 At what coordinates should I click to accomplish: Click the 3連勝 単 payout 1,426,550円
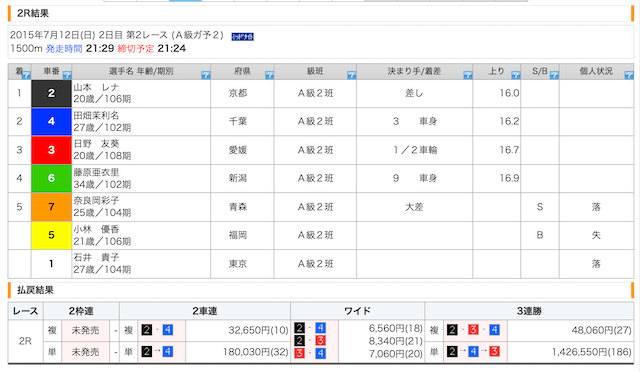(x=591, y=352)
